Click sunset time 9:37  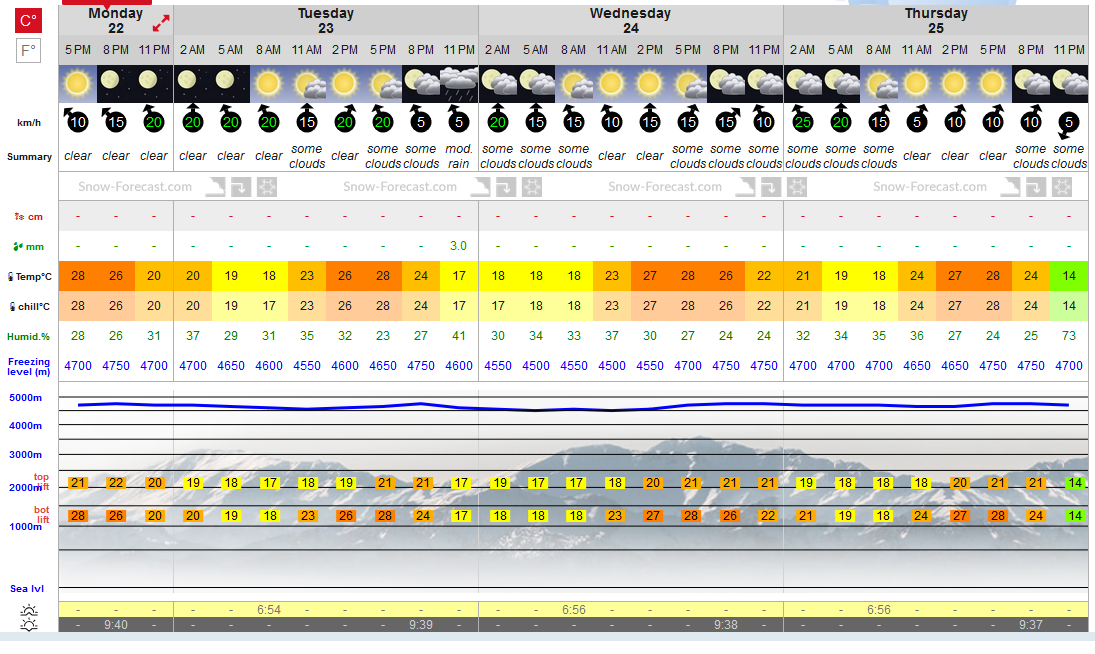pyautogui.click(x=1031, y=625)
